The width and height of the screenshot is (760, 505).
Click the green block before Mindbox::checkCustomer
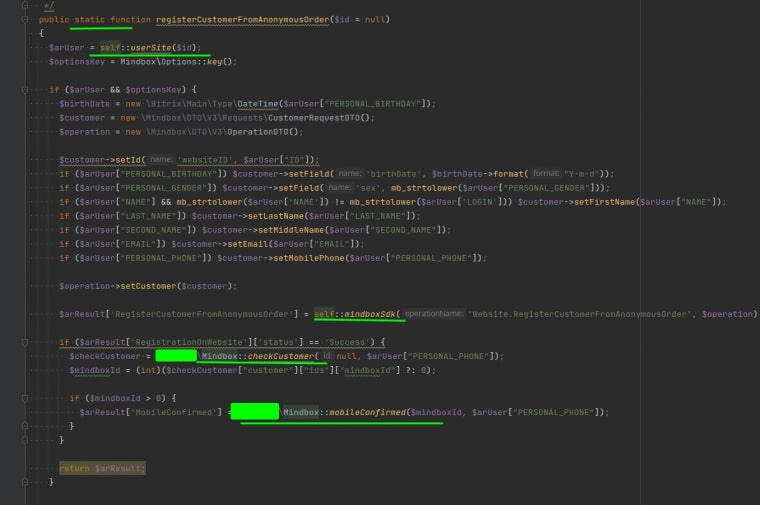point(176,356)
